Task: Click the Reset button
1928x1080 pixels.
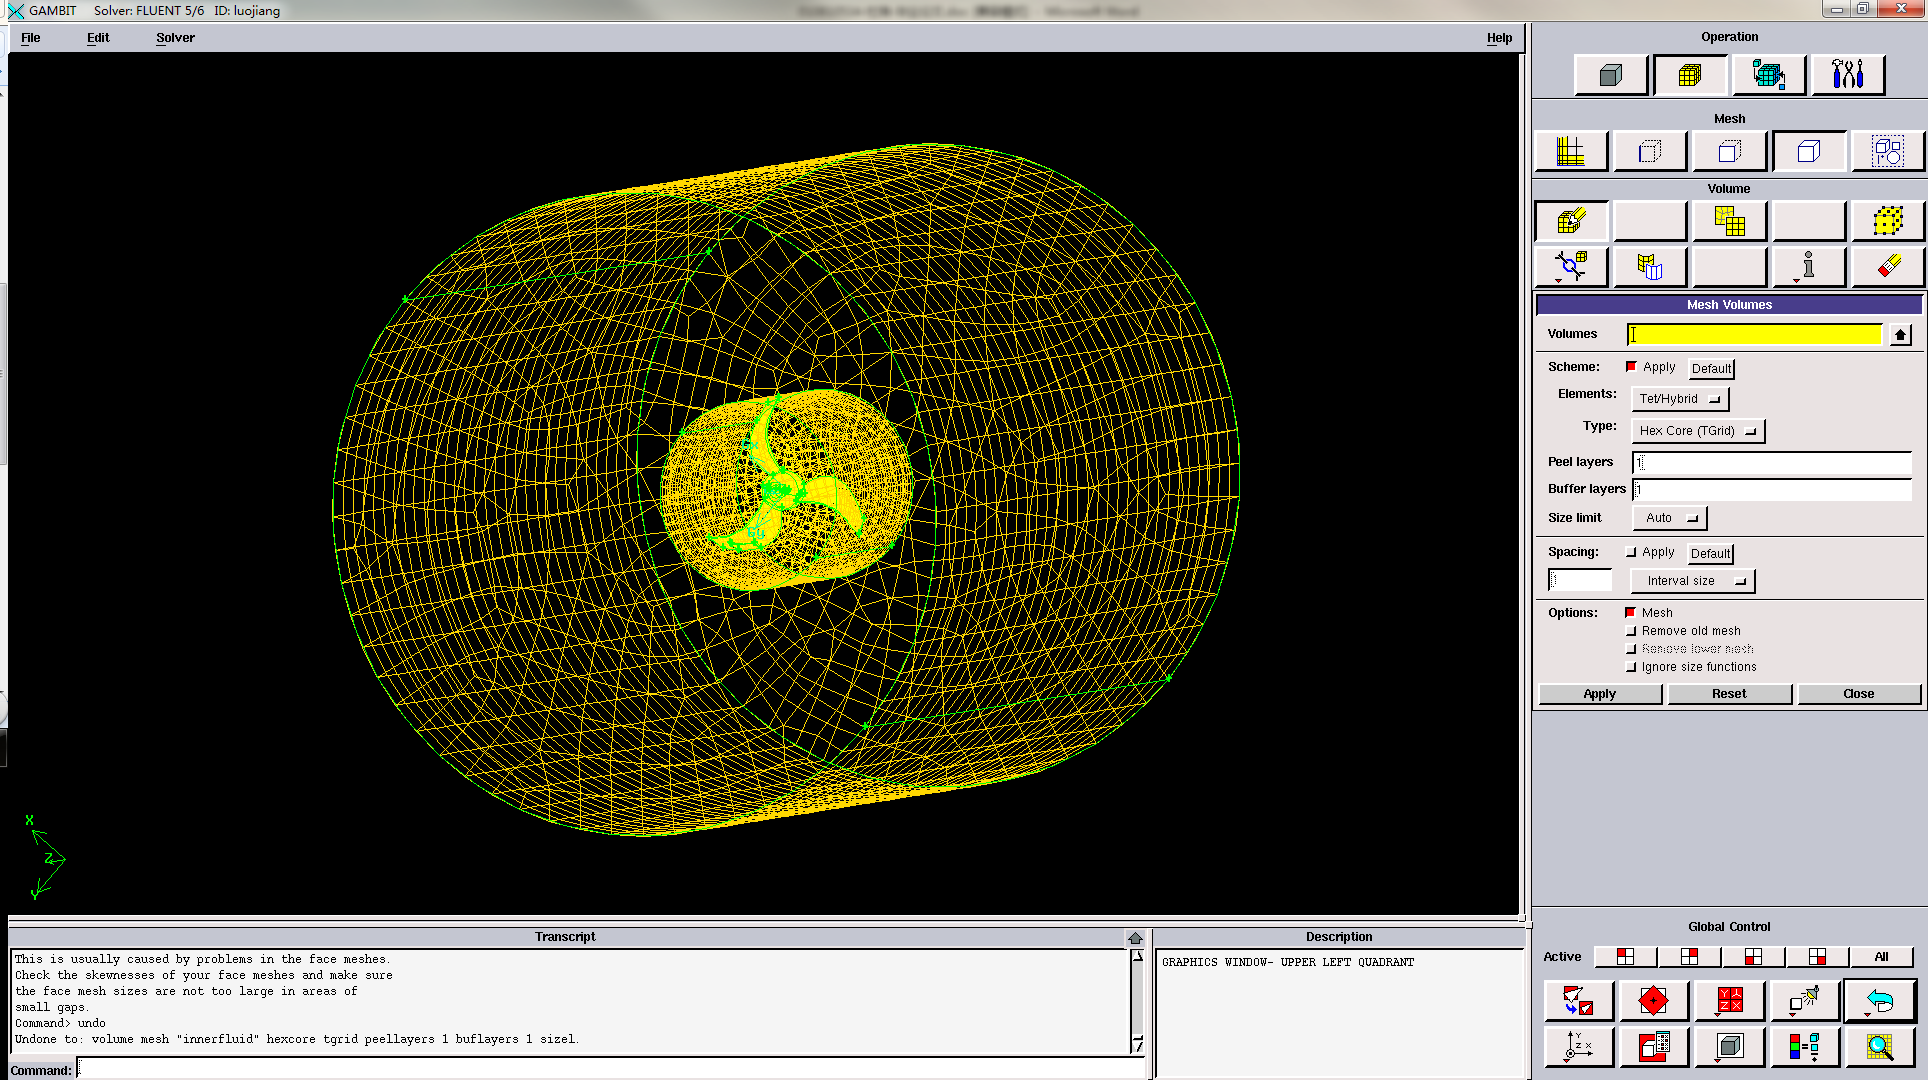Action: pos(1728,694)
